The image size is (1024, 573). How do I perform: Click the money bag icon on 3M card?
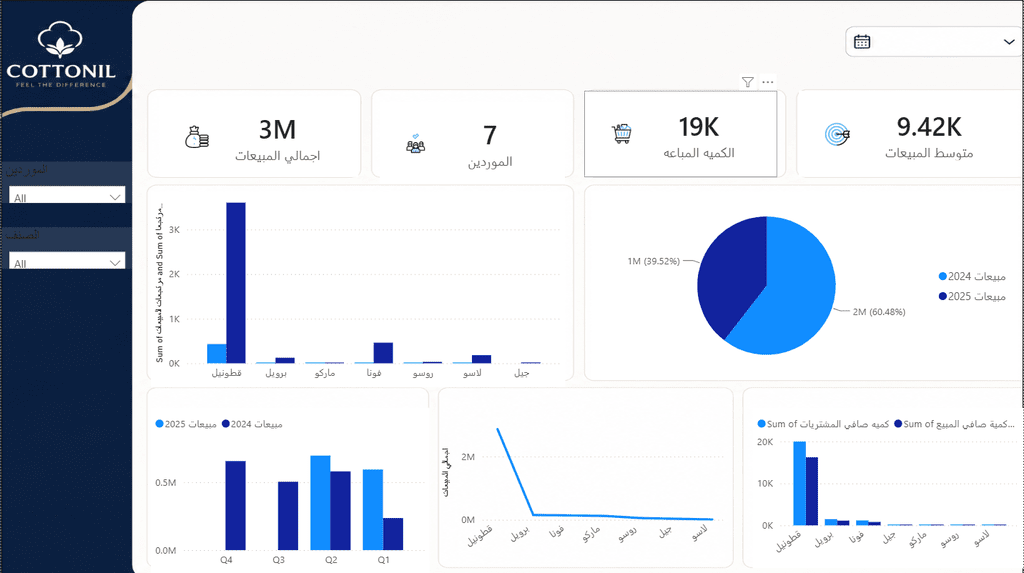(197, 137)
